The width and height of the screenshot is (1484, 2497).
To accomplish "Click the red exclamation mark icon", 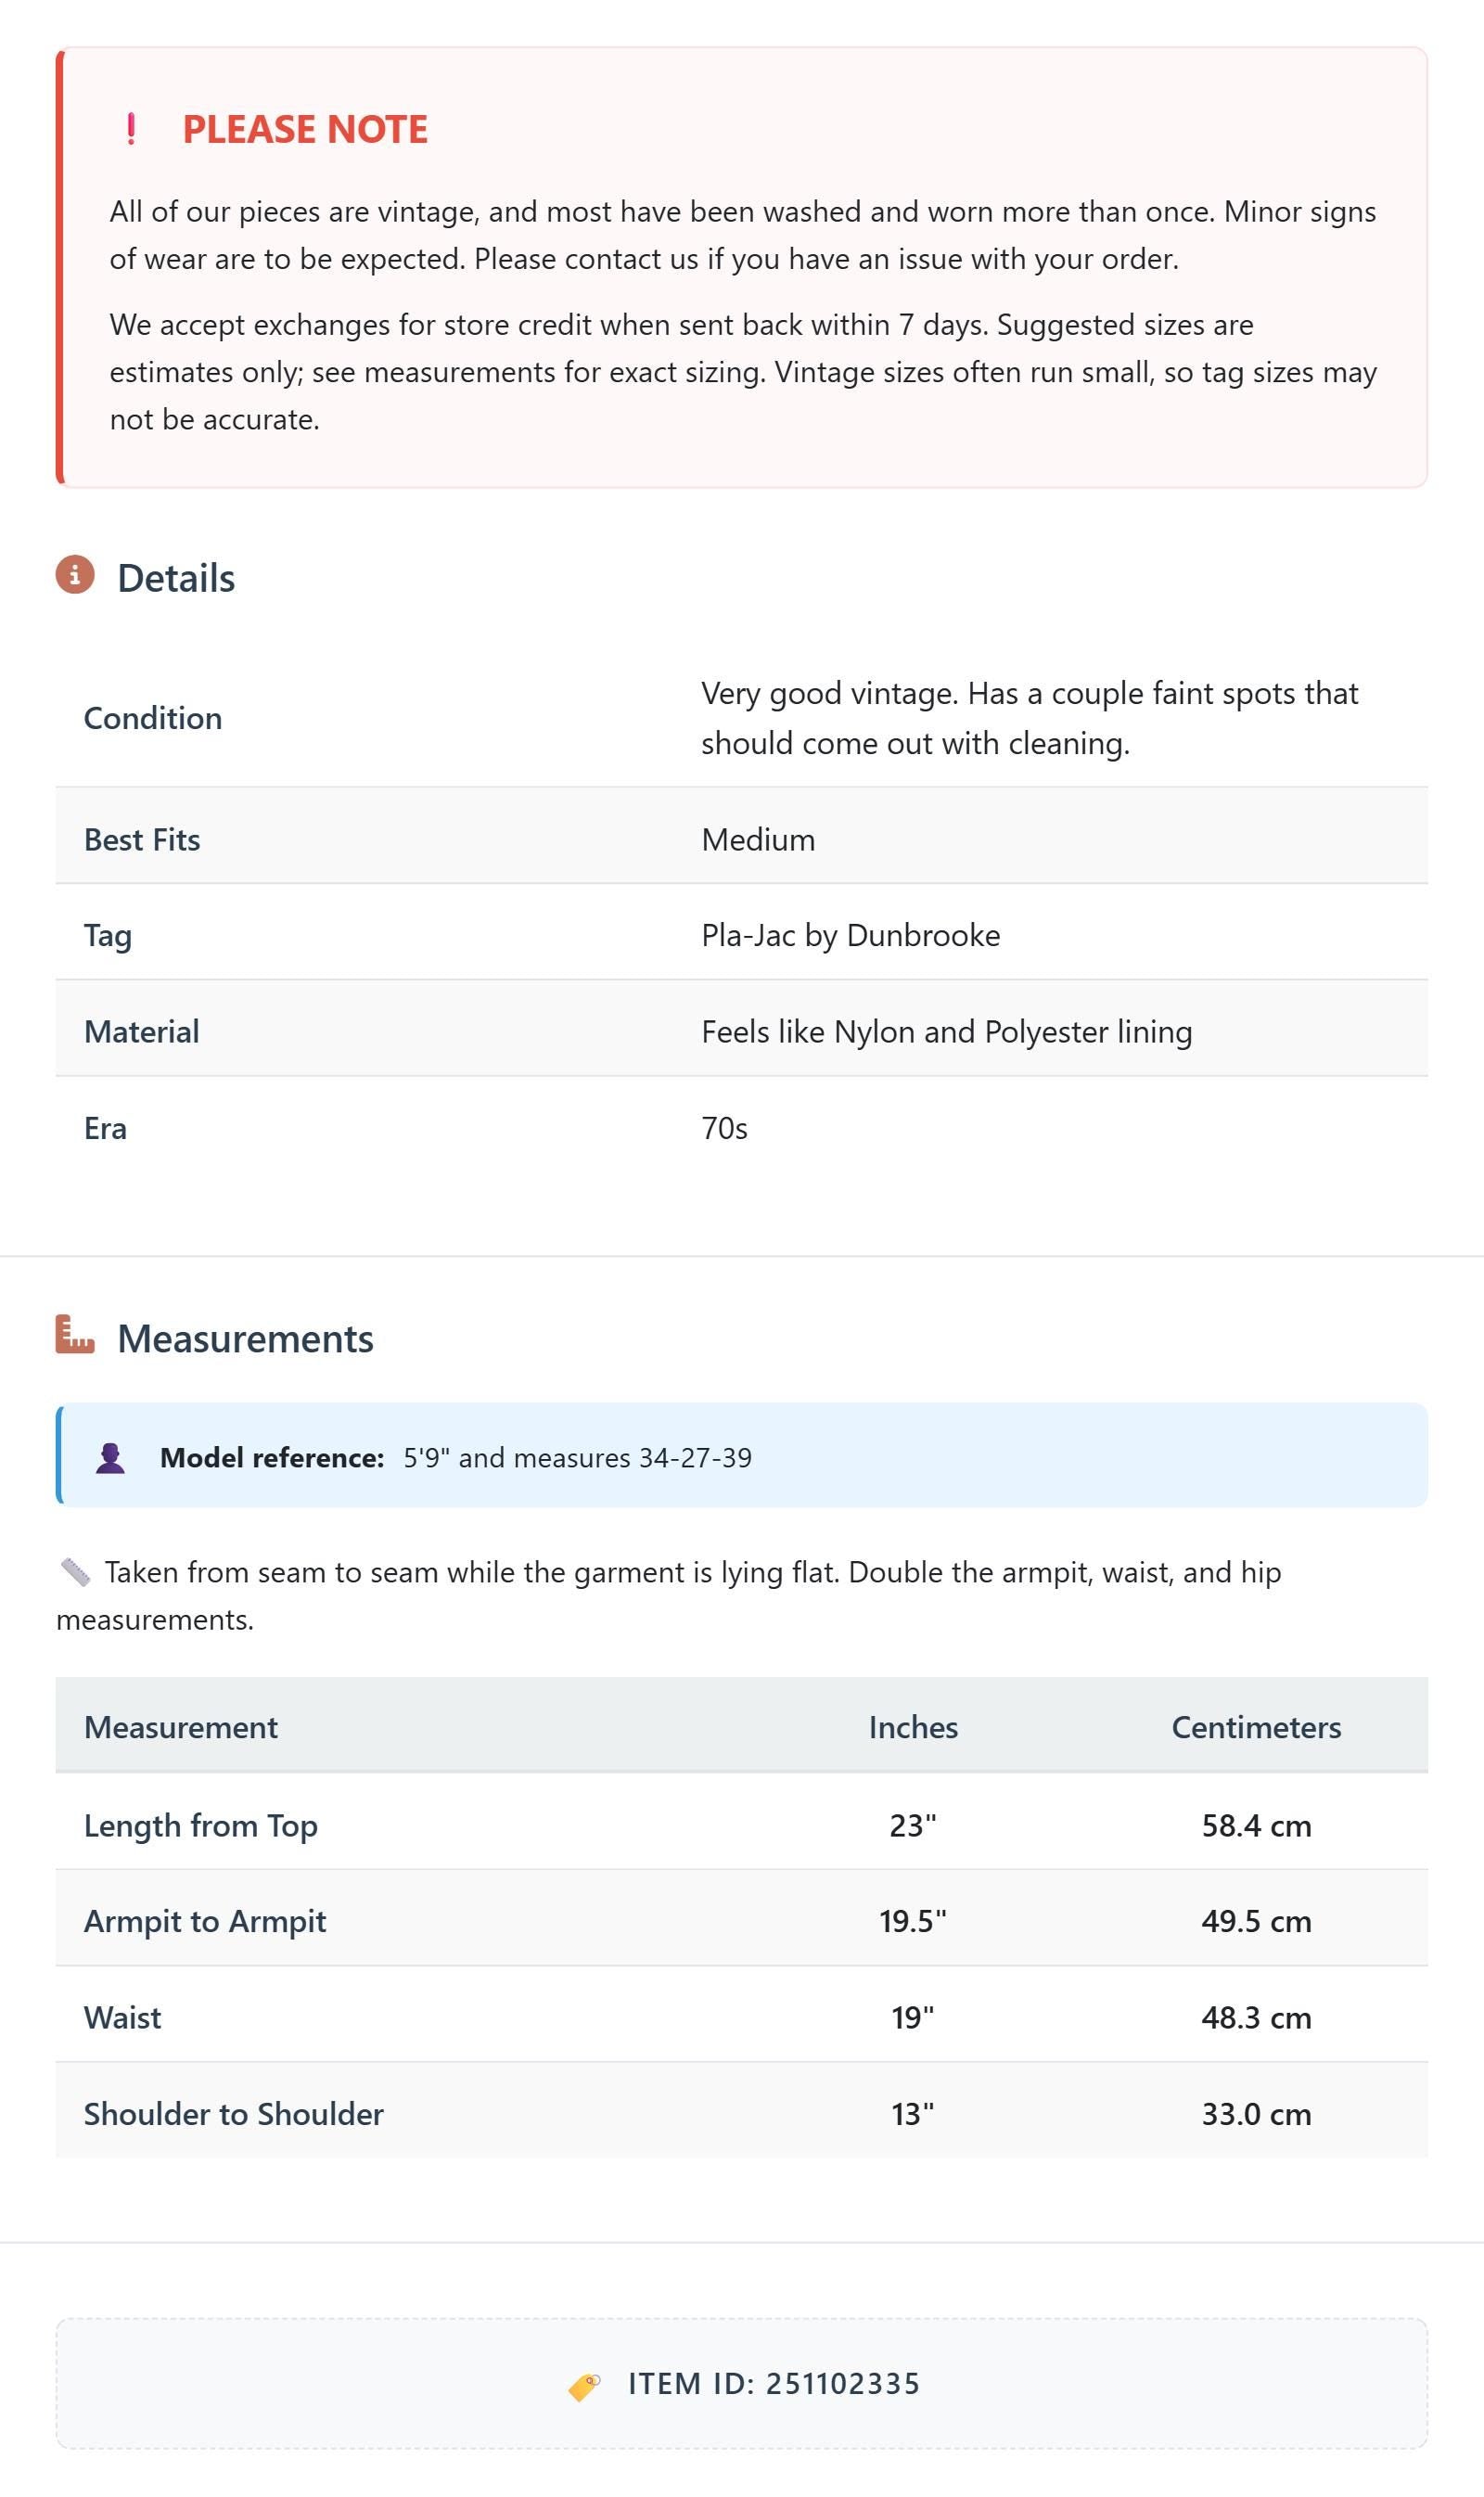I will [131, 129].
